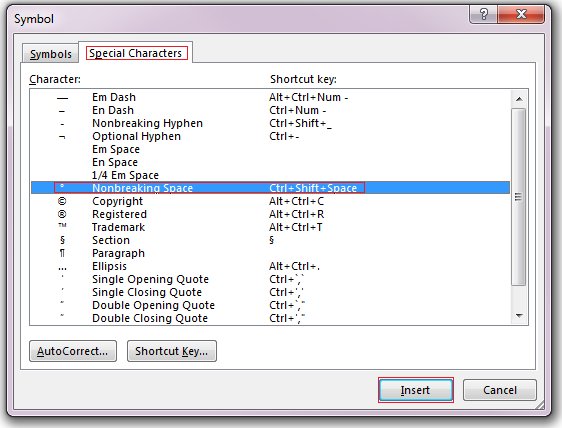Click the Shortcut key: column header

coord(303,79)
